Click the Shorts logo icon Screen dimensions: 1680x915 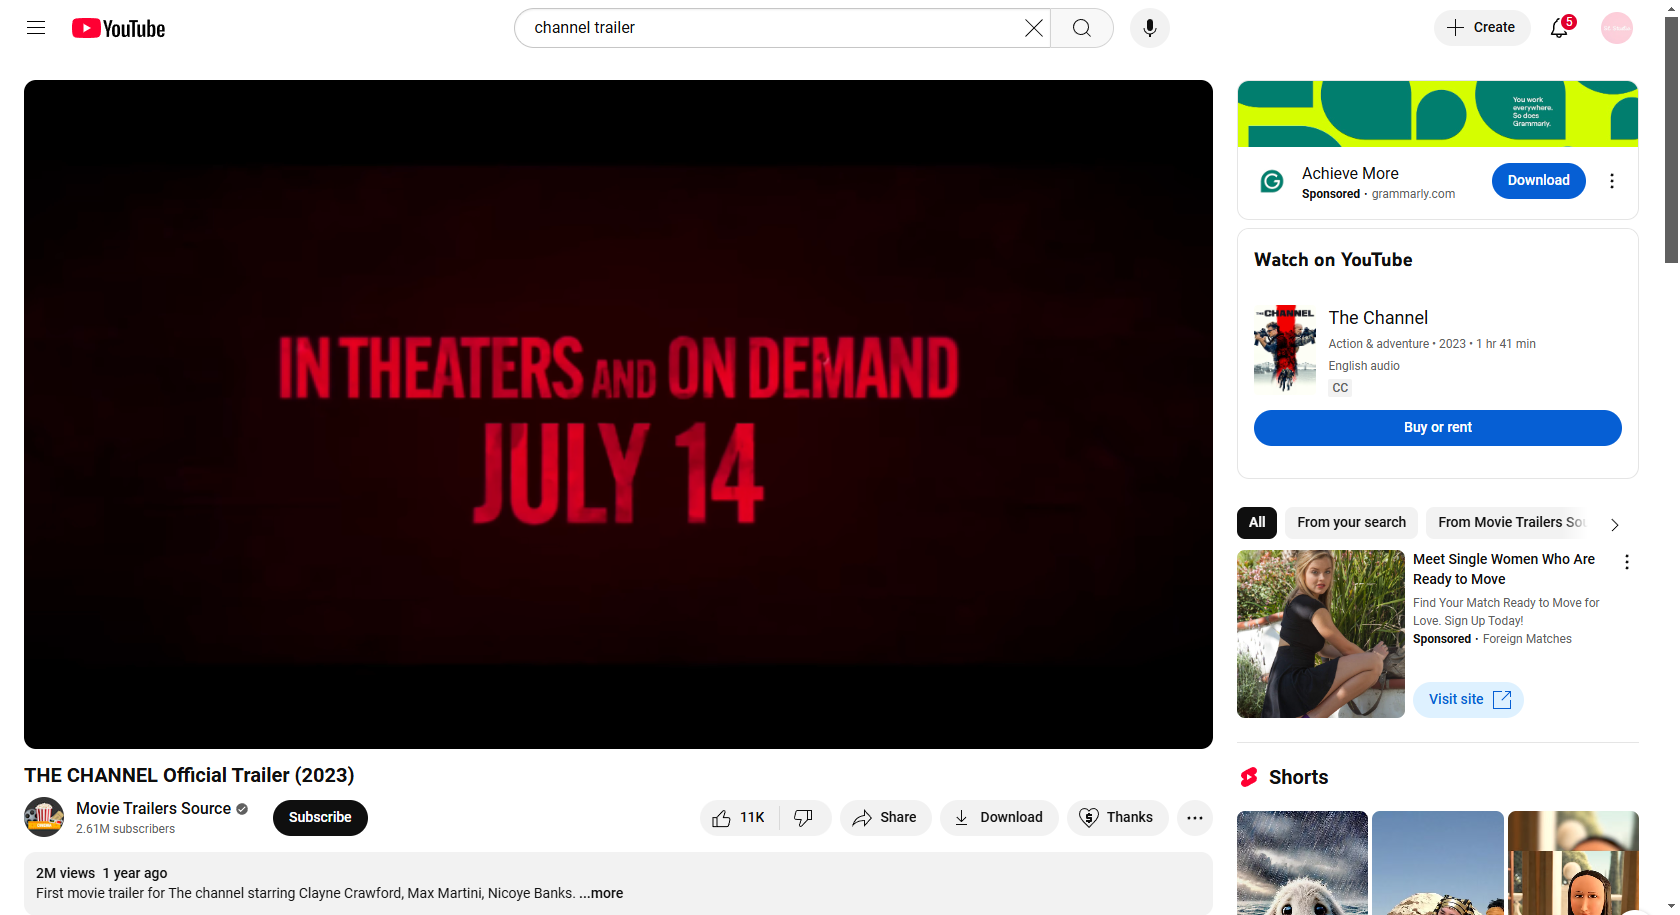click(x=1249, y=777)
